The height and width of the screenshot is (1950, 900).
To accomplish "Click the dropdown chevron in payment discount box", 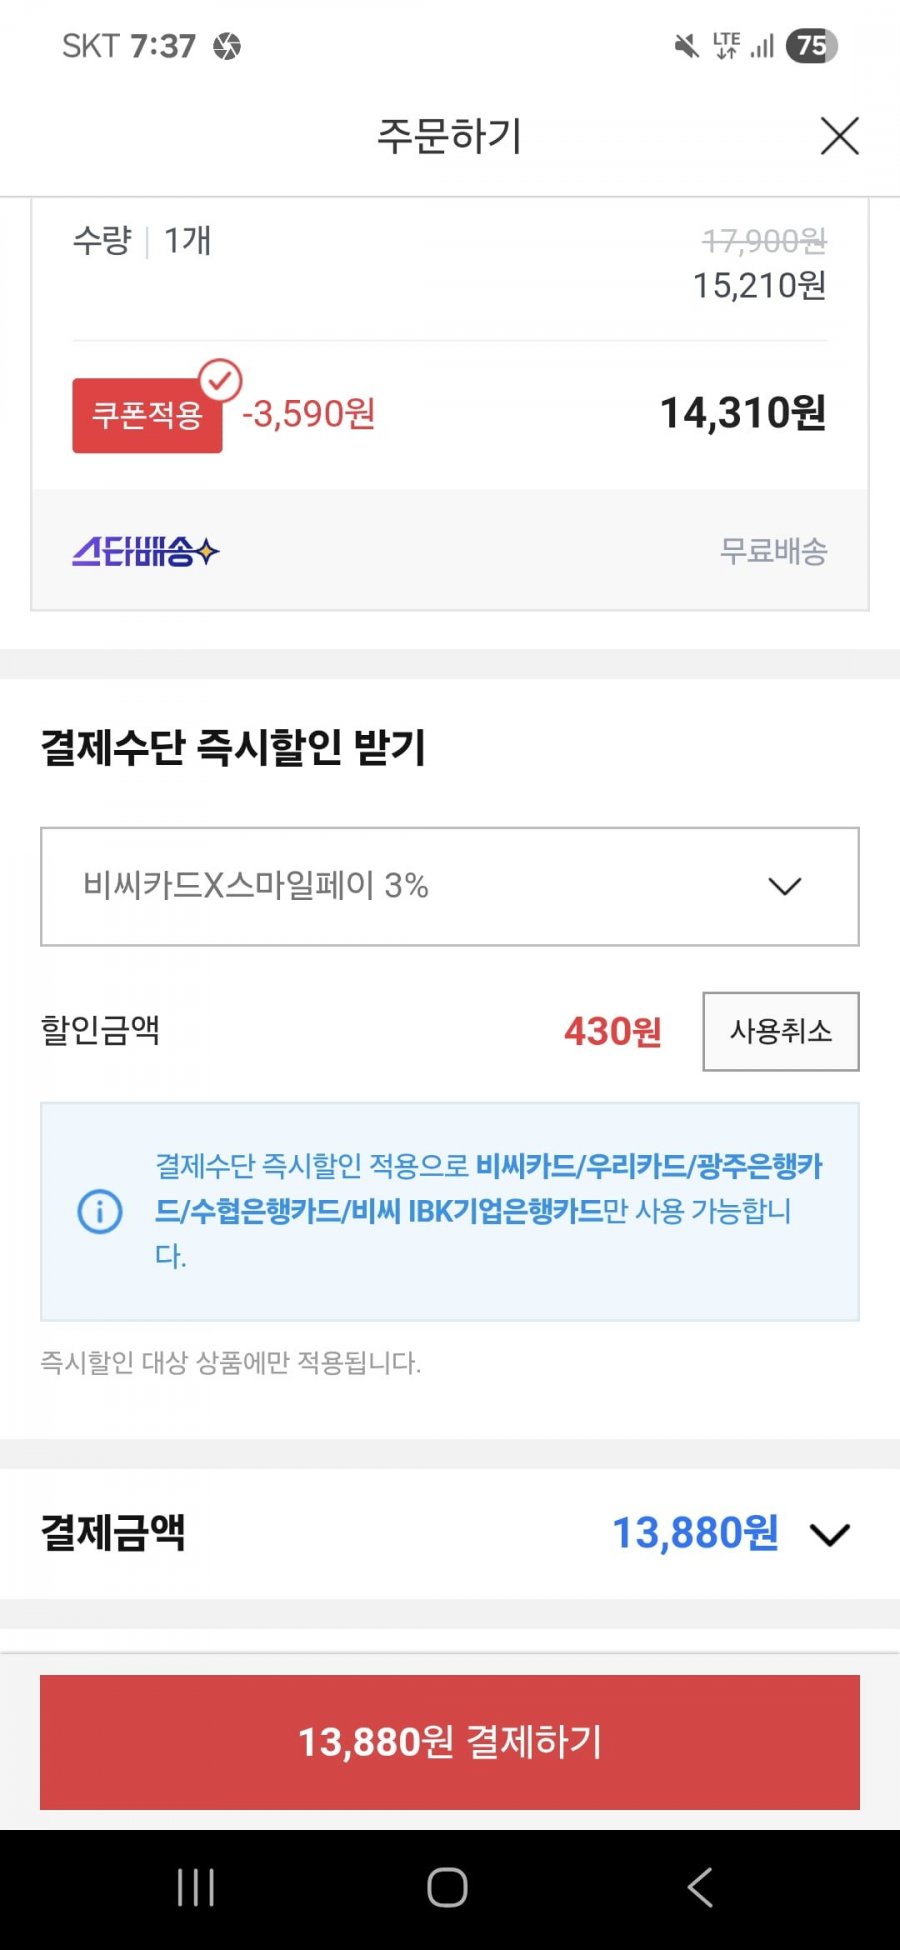I will pyautogui.click(x=785, y=886).
